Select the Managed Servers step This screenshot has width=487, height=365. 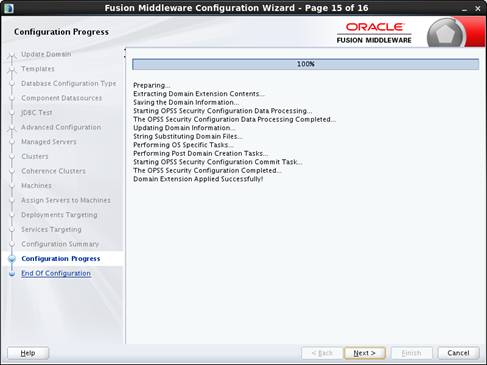(49, 142)
